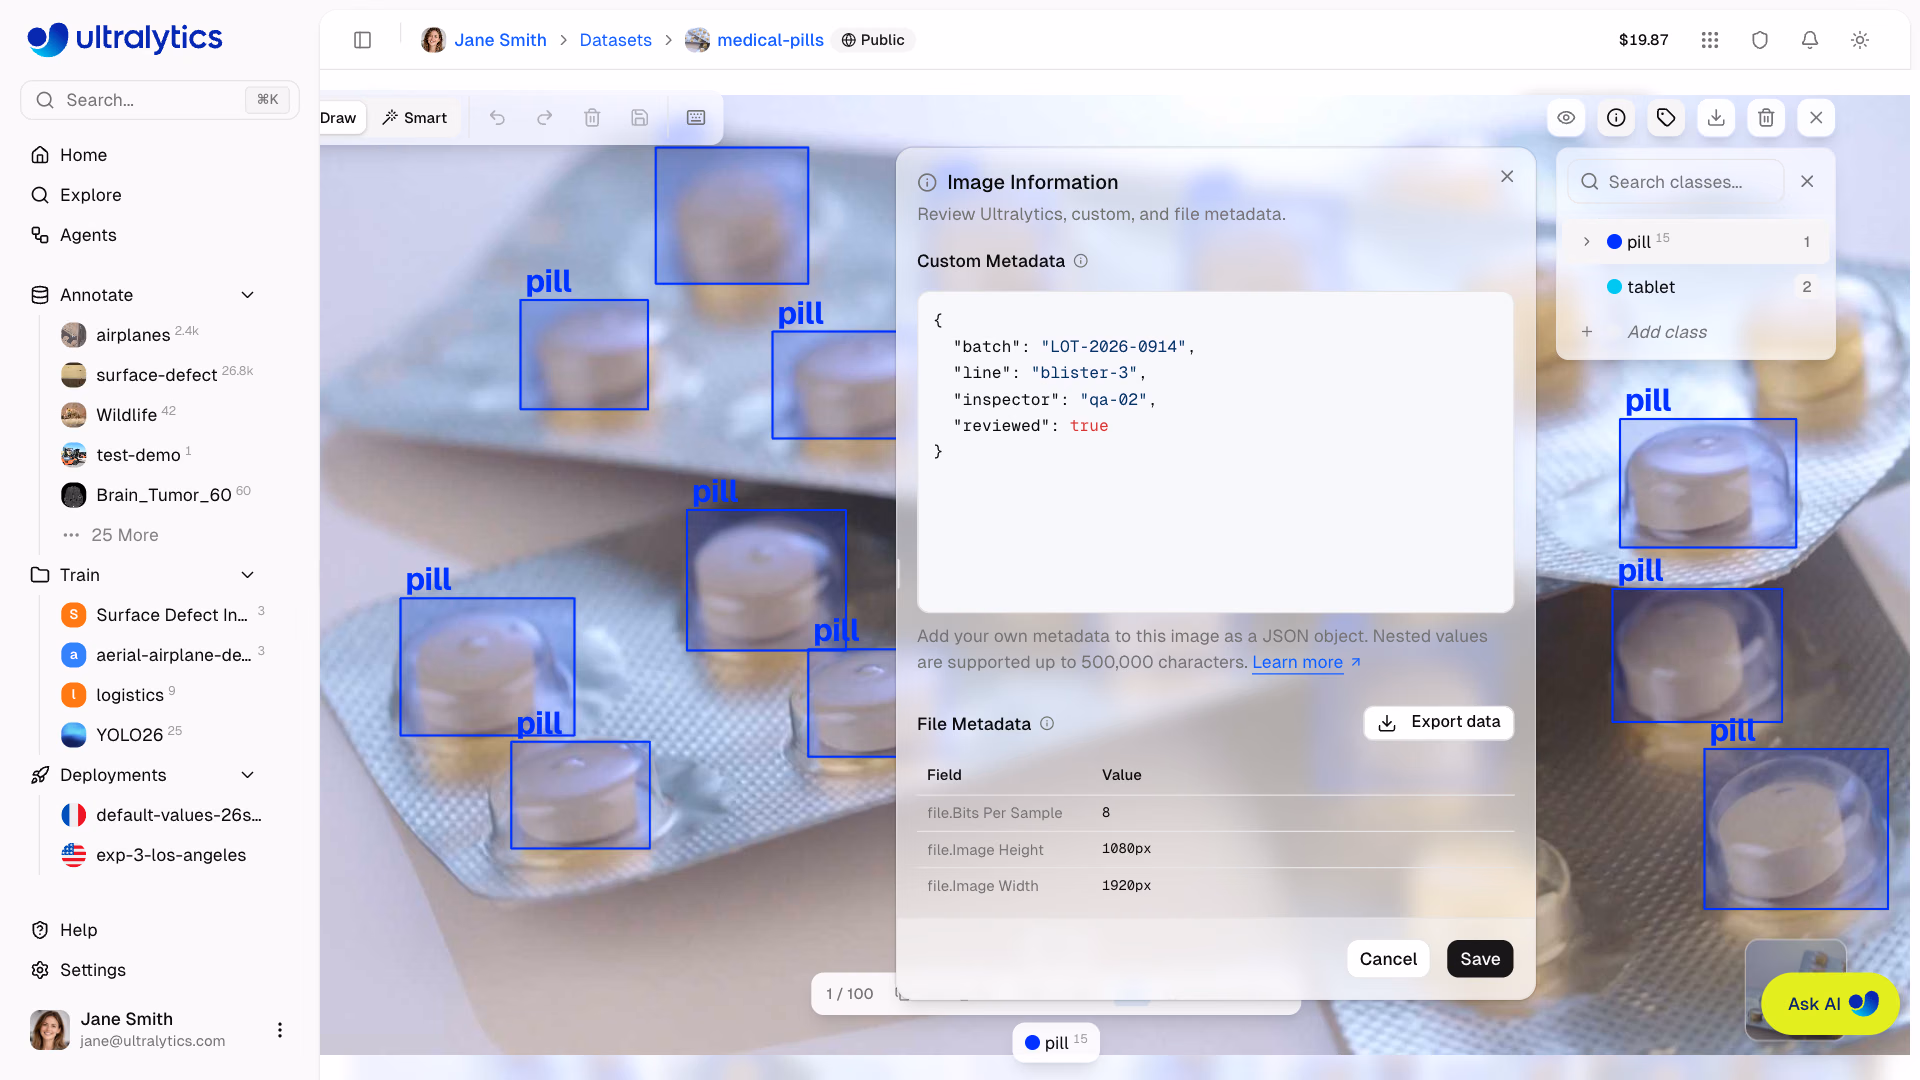The image size is (1920, 1080).
Task: Follow the Learn more link
Action: click(1298, 662)
